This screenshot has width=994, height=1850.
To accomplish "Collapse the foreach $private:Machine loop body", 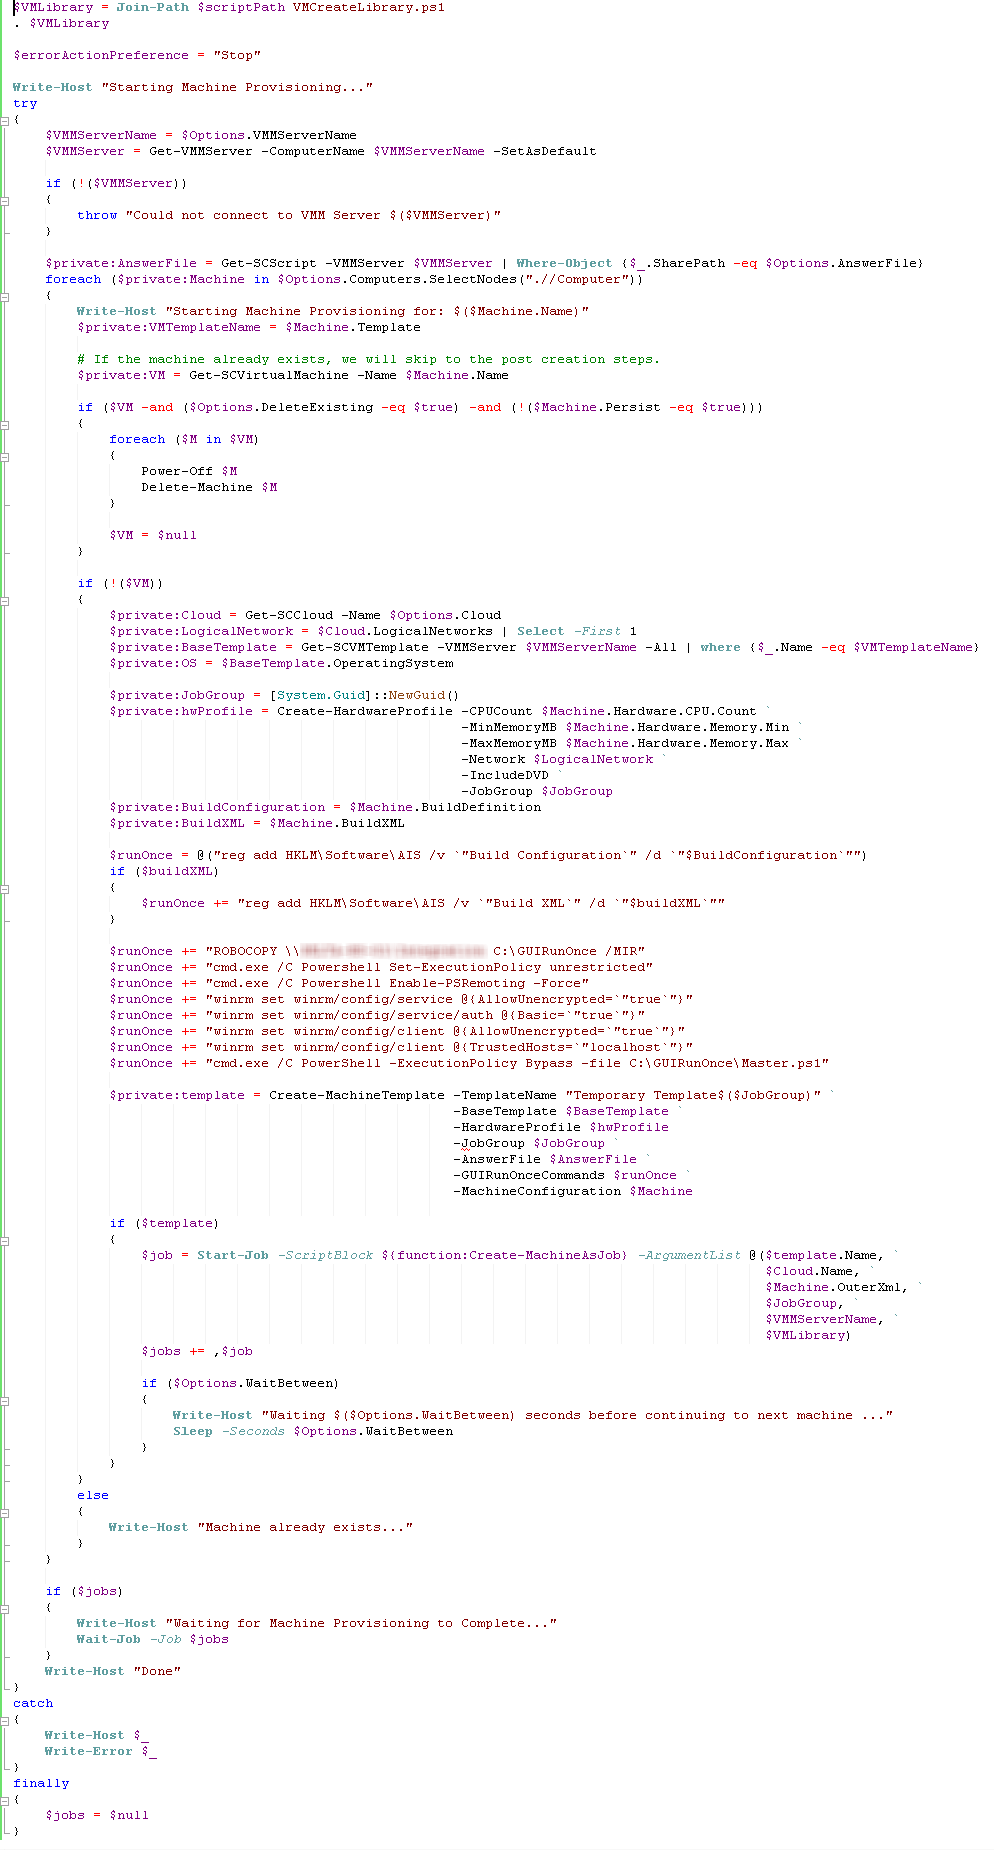I will point(5,296).
